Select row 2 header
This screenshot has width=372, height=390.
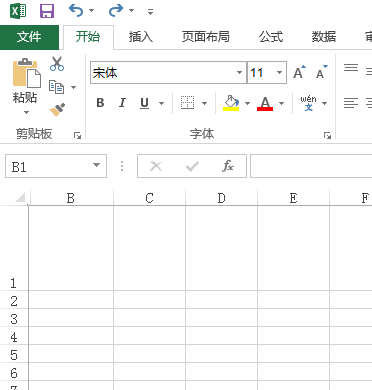14,300
